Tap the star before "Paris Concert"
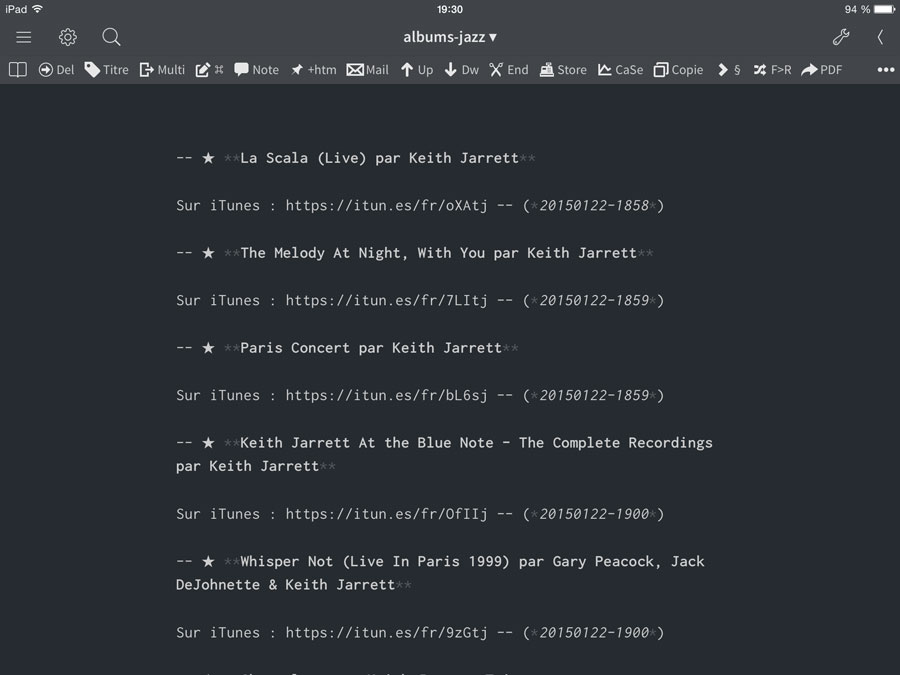The image size is (900, 675). click(x=208, y=348)
